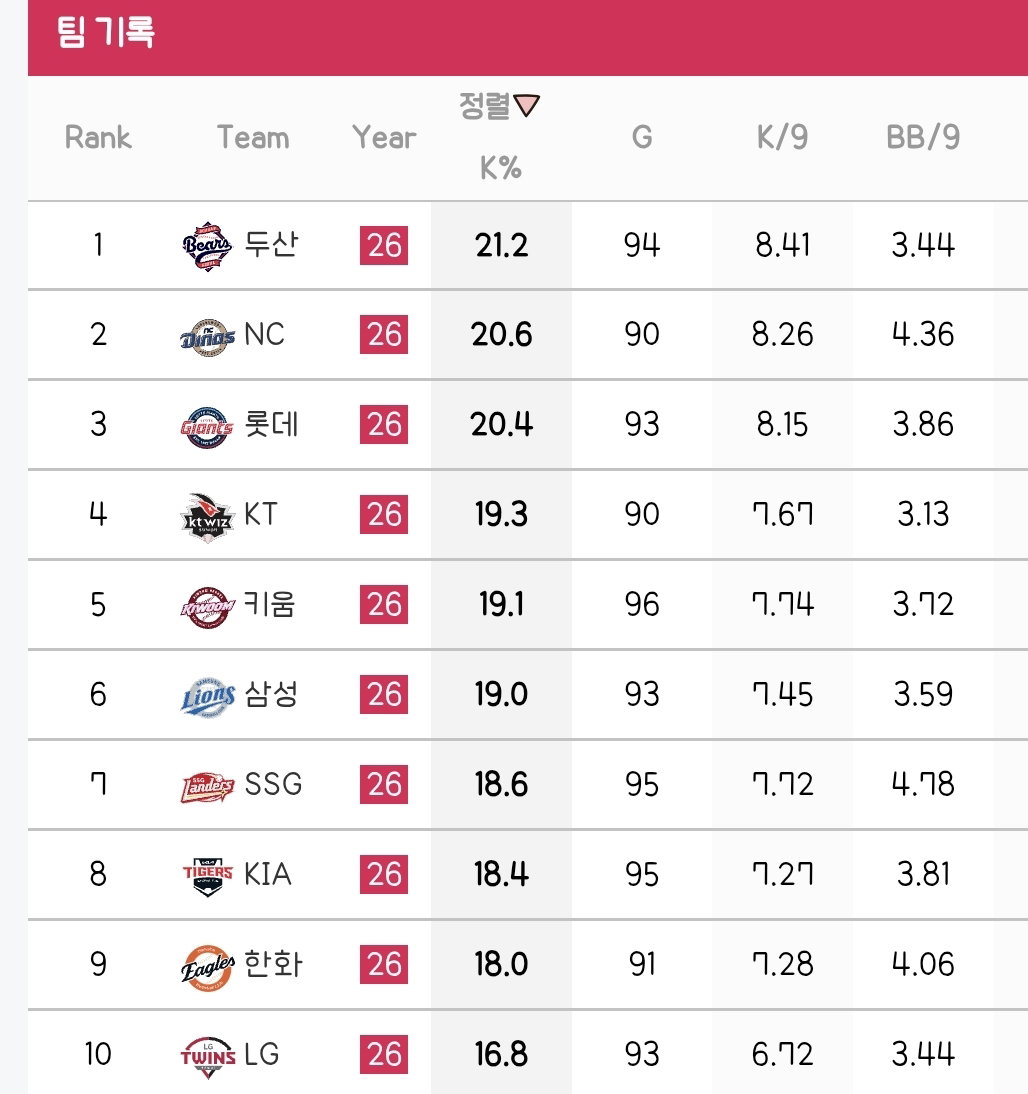This screenshot has height=1094, width=1028.
Task: Click the Kiwoom Heroes team logo
Action: tap(207, 607)
